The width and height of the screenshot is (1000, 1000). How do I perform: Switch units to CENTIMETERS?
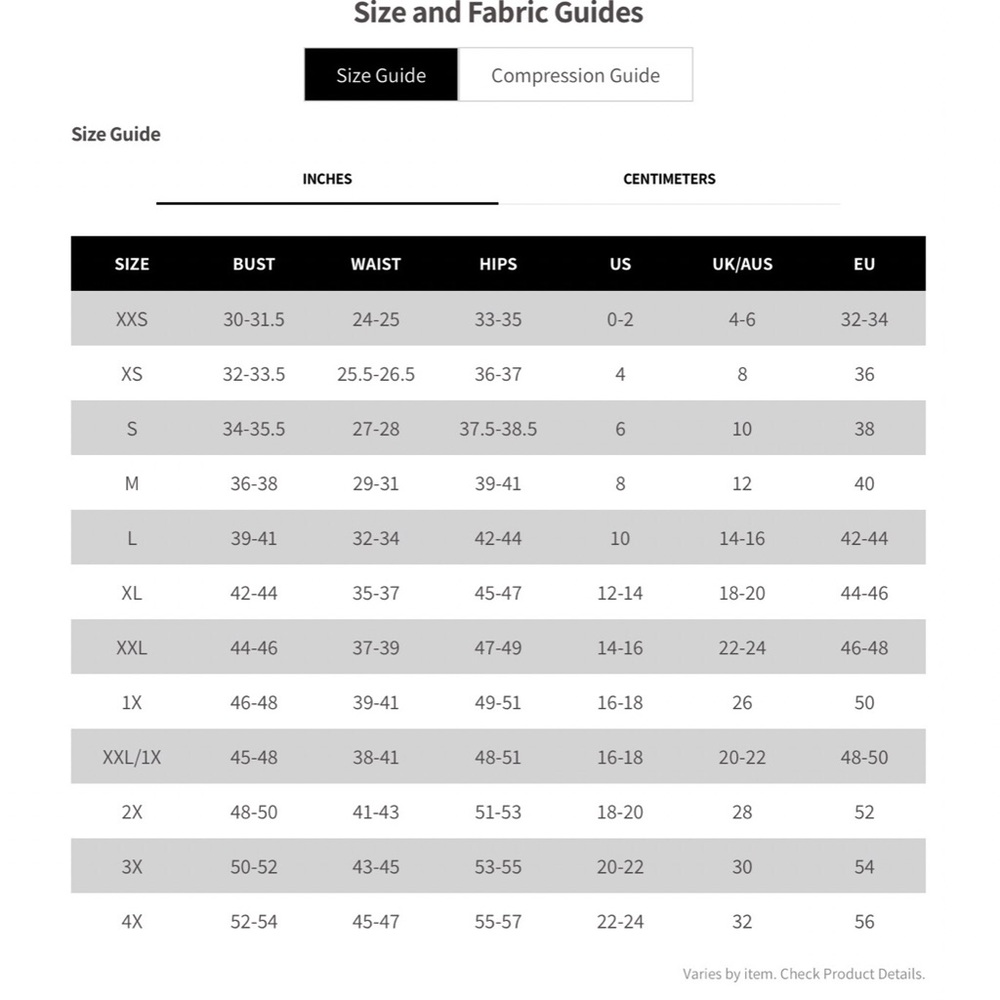pos(668,179)
